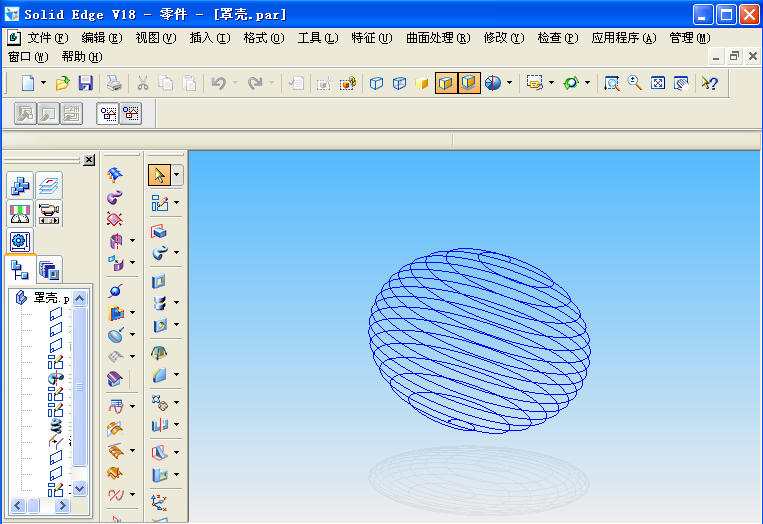Toggle drop shadow display button
763x524 pixels.
(469, 83)
